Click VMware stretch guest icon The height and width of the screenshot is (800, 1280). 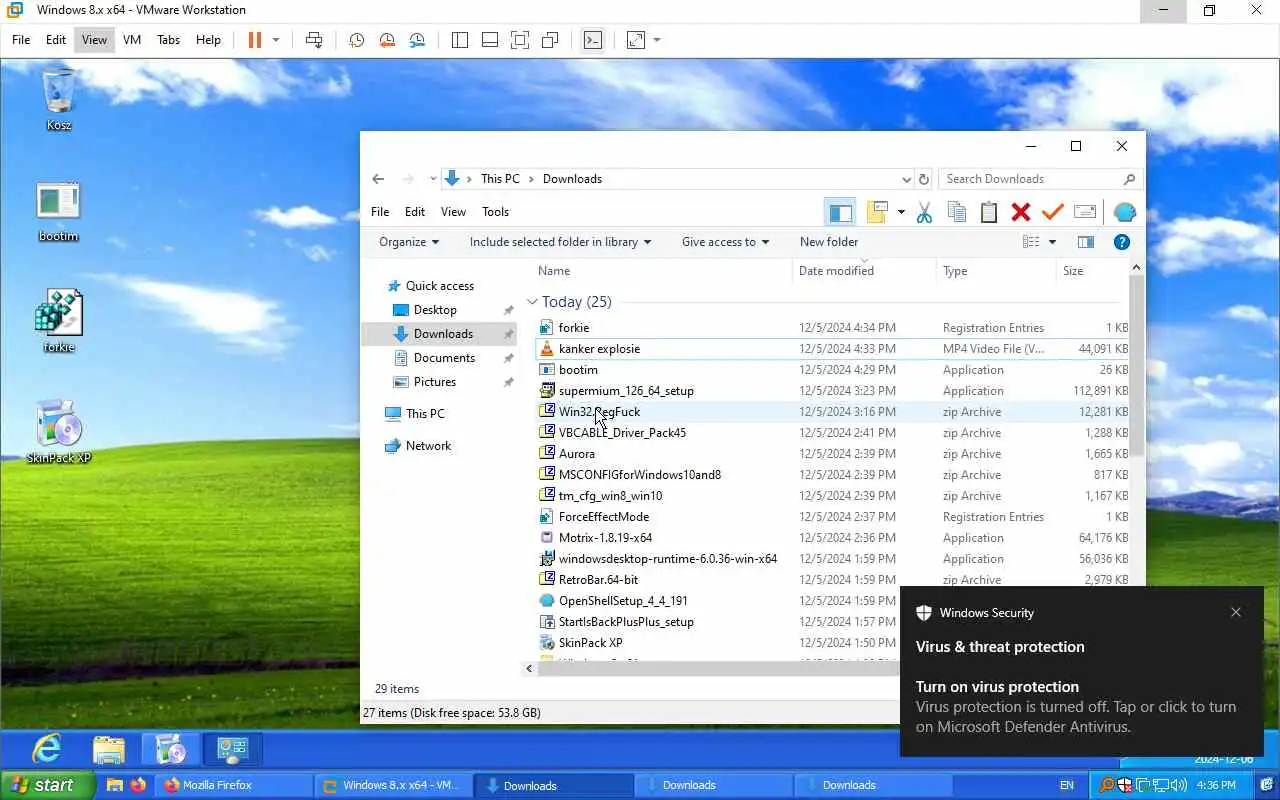coord(636,40)
